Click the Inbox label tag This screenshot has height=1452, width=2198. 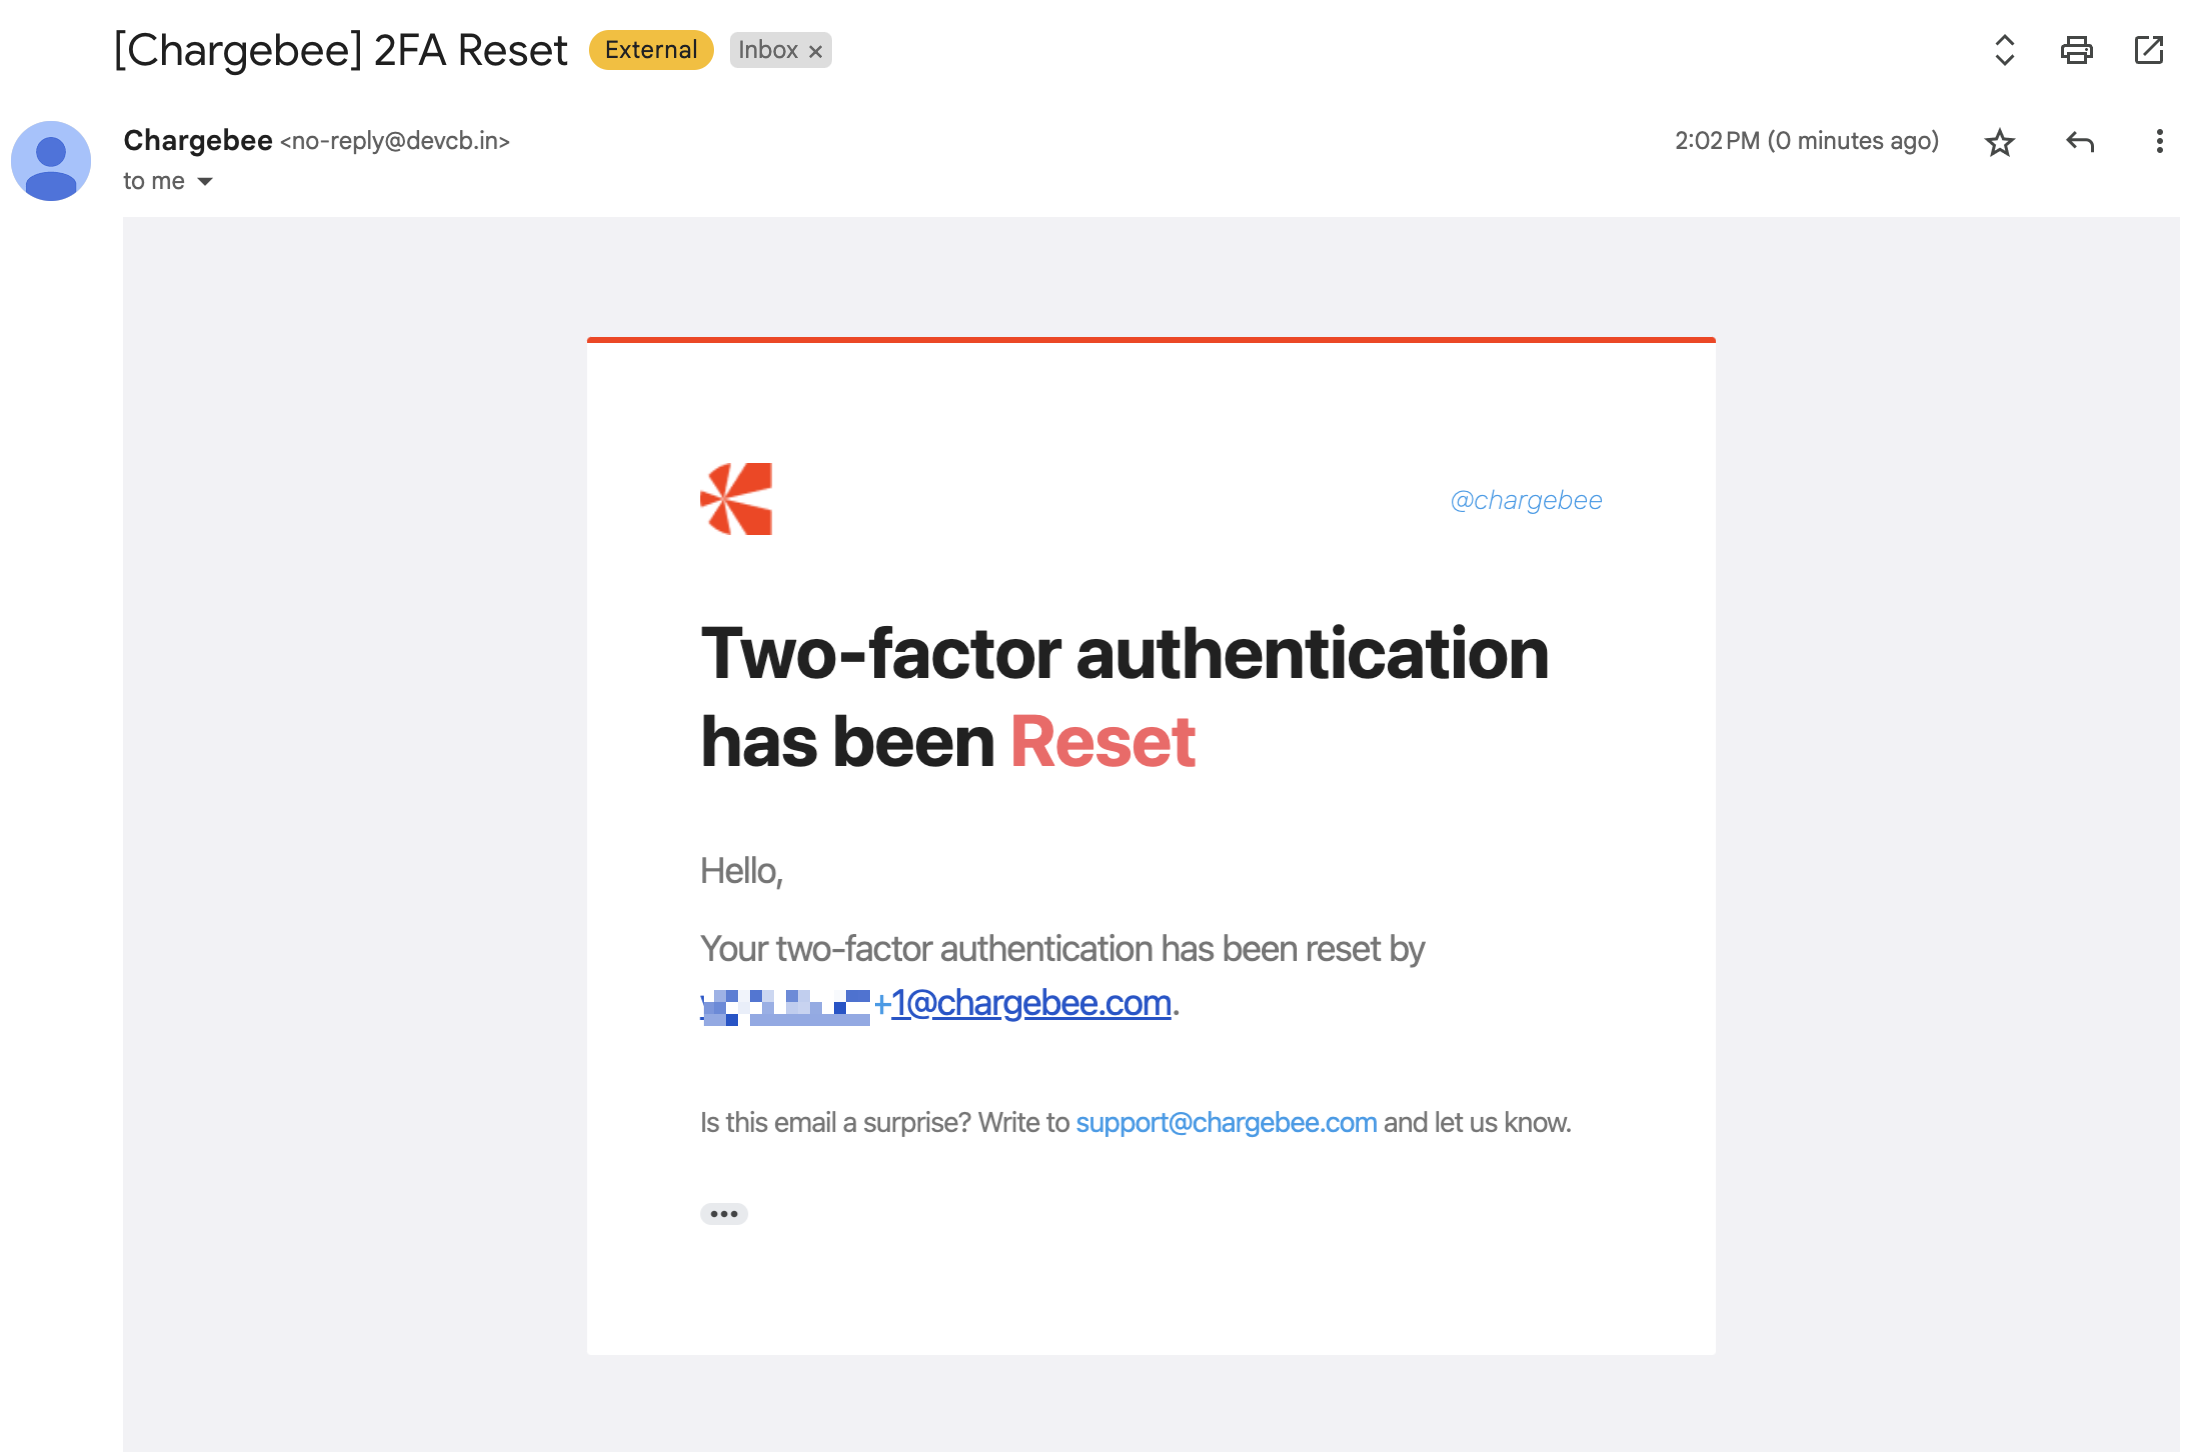tap(768, 50)
